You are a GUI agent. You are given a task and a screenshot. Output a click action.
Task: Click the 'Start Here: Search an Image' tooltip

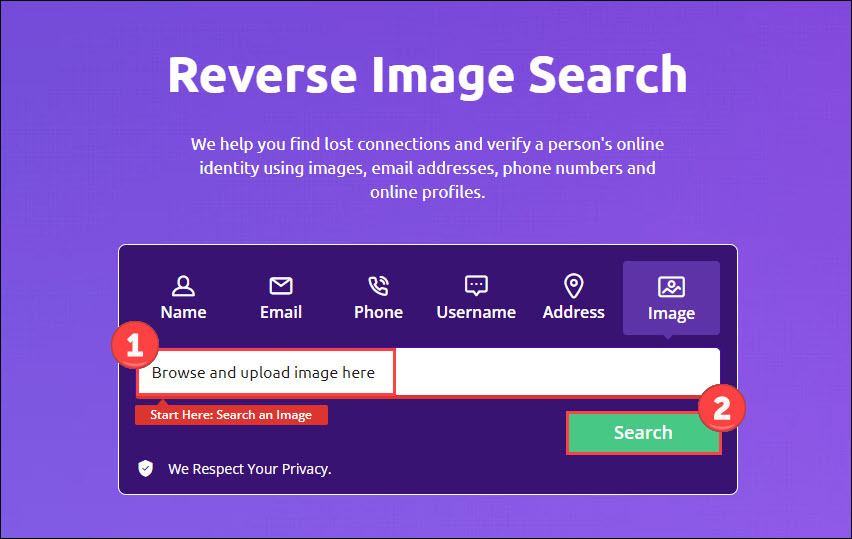click(x=231, y=415)
